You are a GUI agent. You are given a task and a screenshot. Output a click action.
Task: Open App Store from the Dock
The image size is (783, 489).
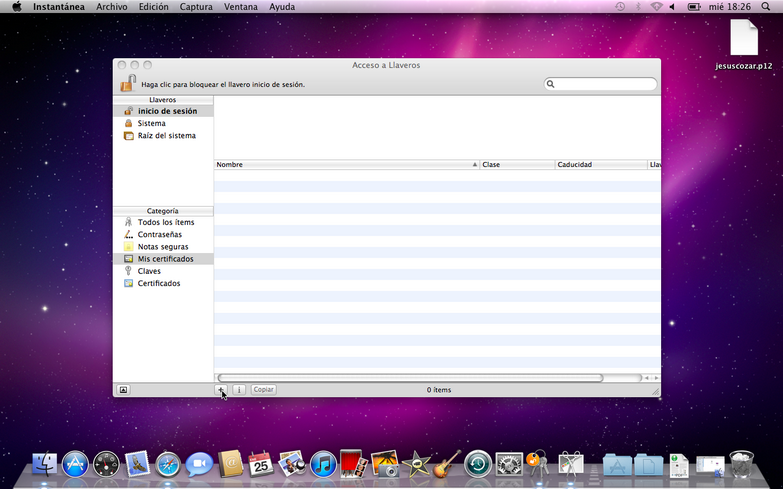[75, 465]
